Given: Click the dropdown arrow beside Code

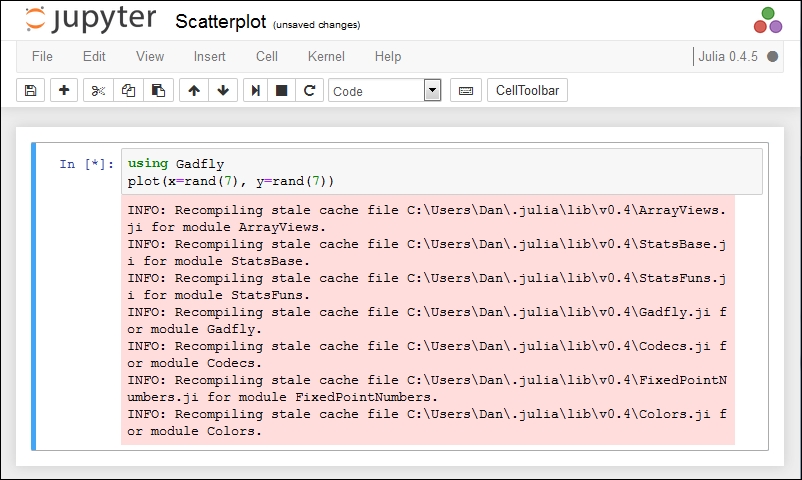Looking at the screenshot, I should tap(432, 91).
